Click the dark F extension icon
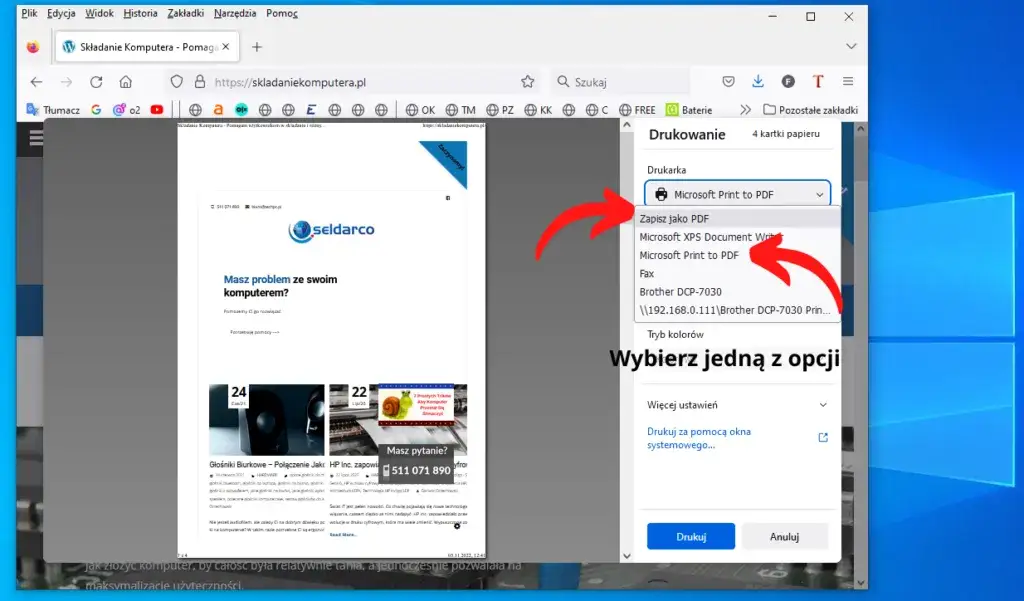This screenshot has height=601, width=1024. click(788, 81)
